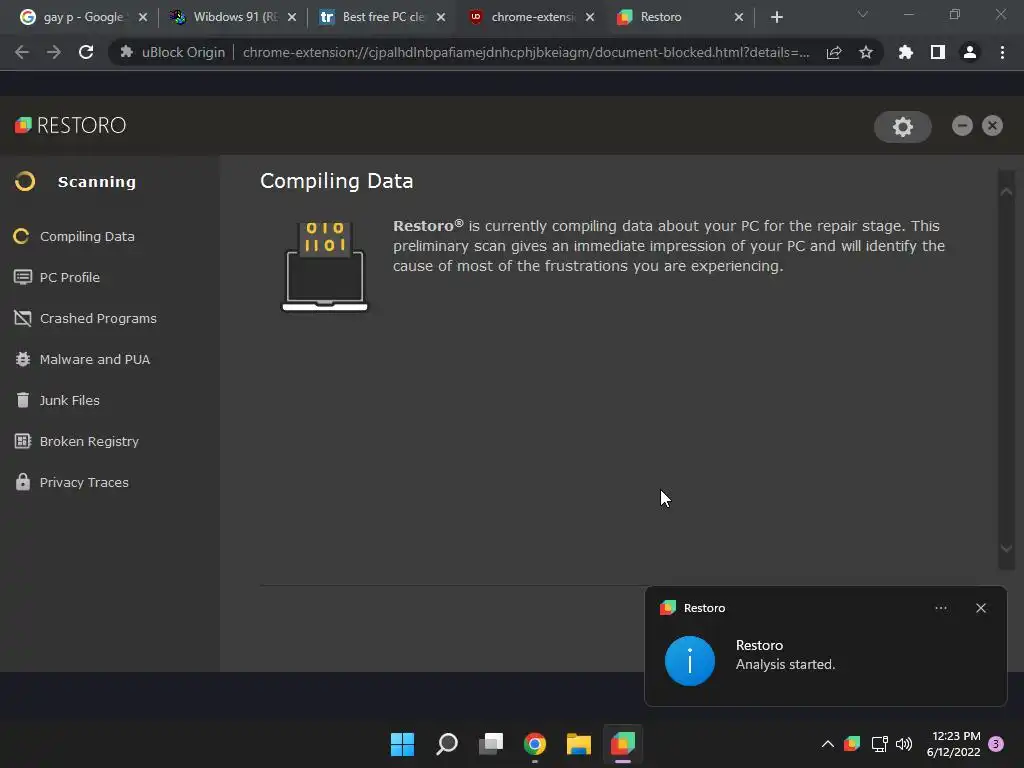This screenshot has height=768, width=1024.
Task: Open Chrome extensions puzzle menu
Action: click(906, 52)
